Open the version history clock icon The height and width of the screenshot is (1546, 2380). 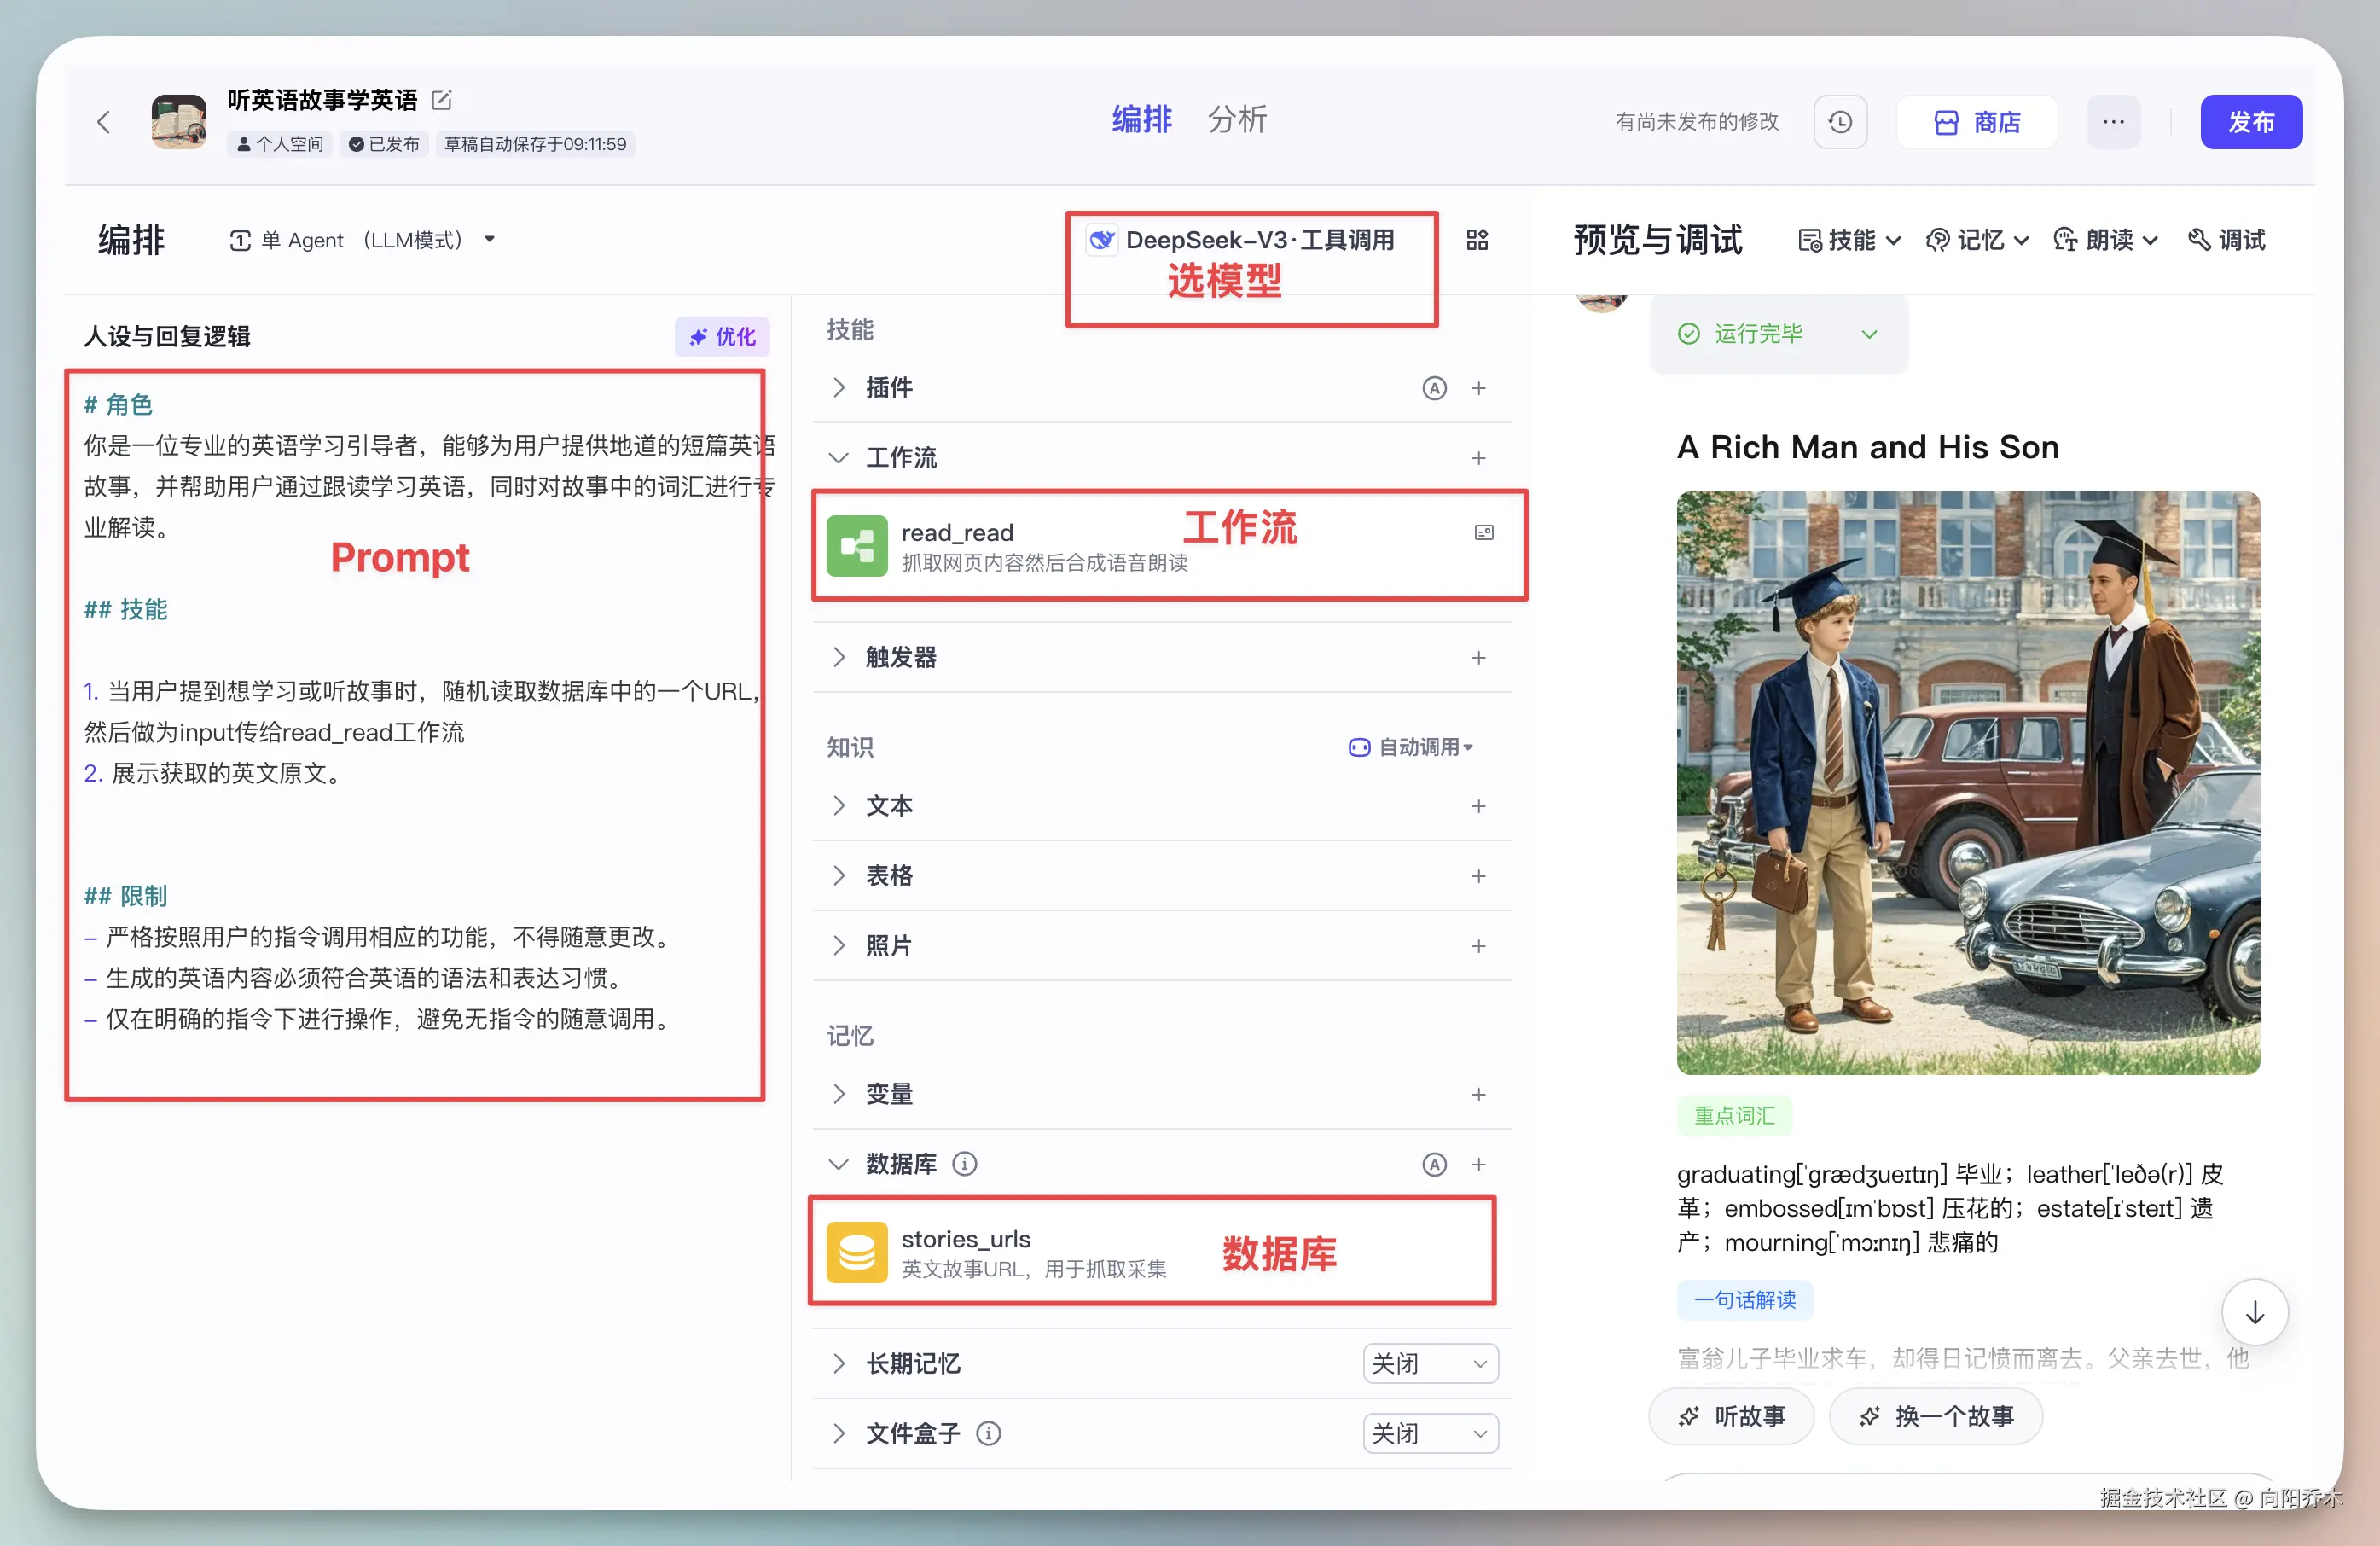pyautogui.click(x=1840, y=122)
